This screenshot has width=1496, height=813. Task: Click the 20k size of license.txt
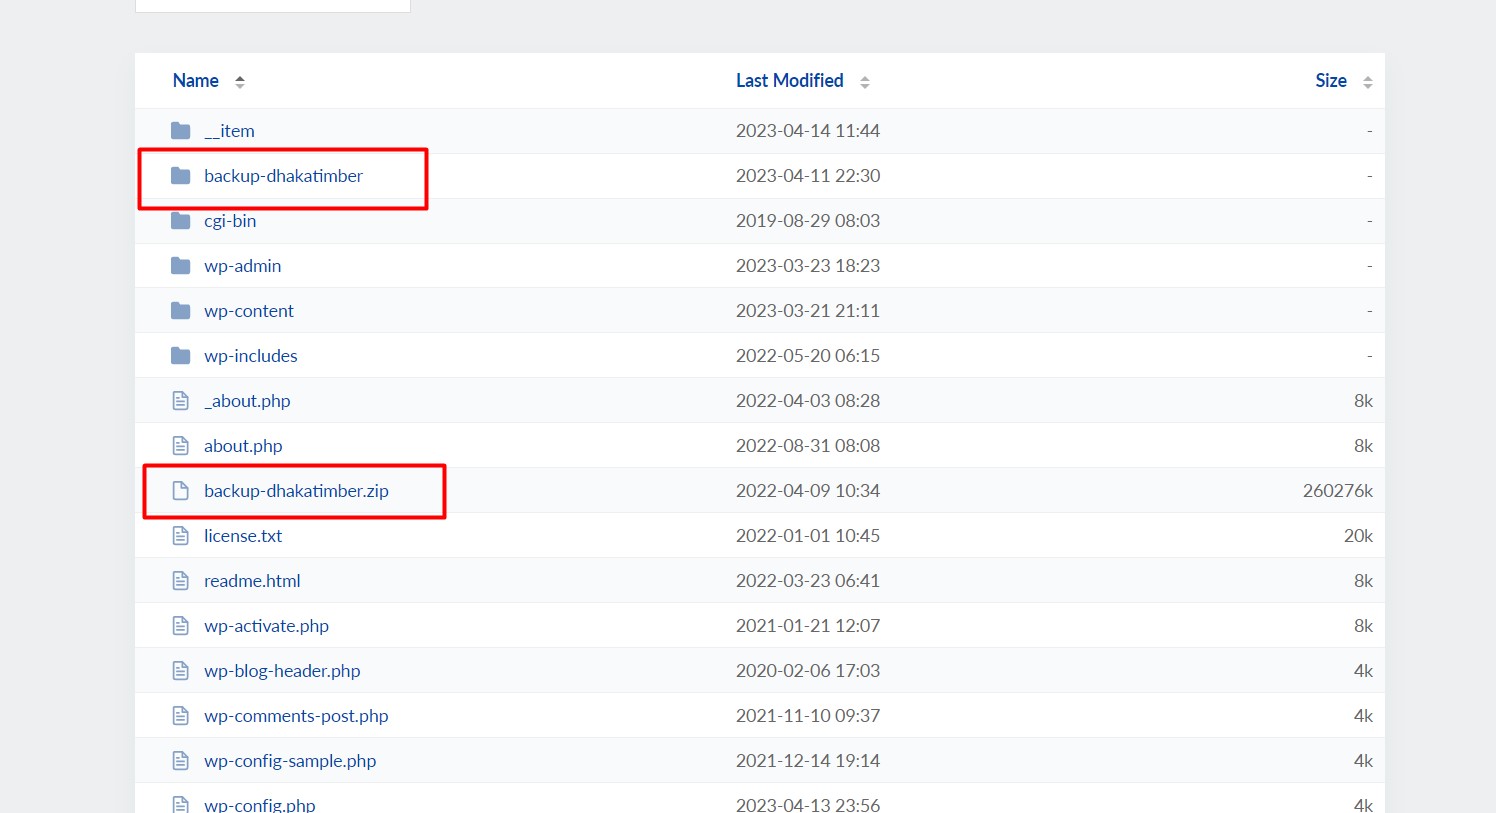(1358, 536)
